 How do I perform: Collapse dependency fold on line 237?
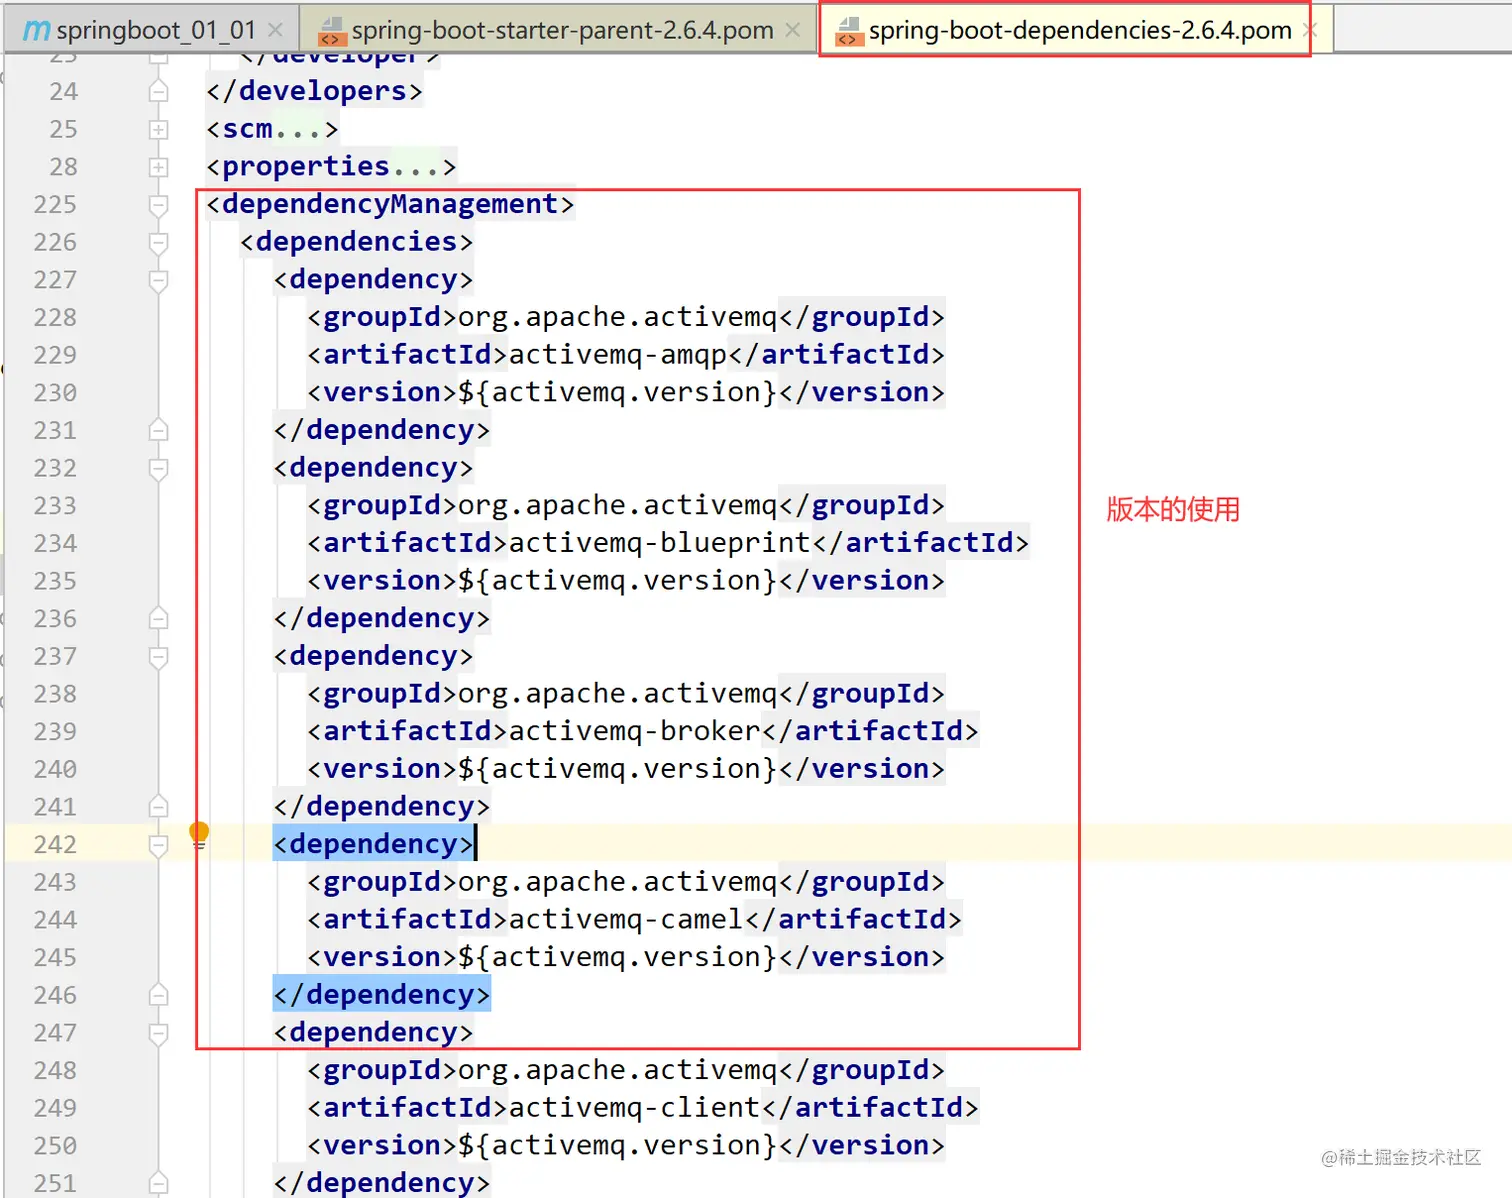click(158, 657)
